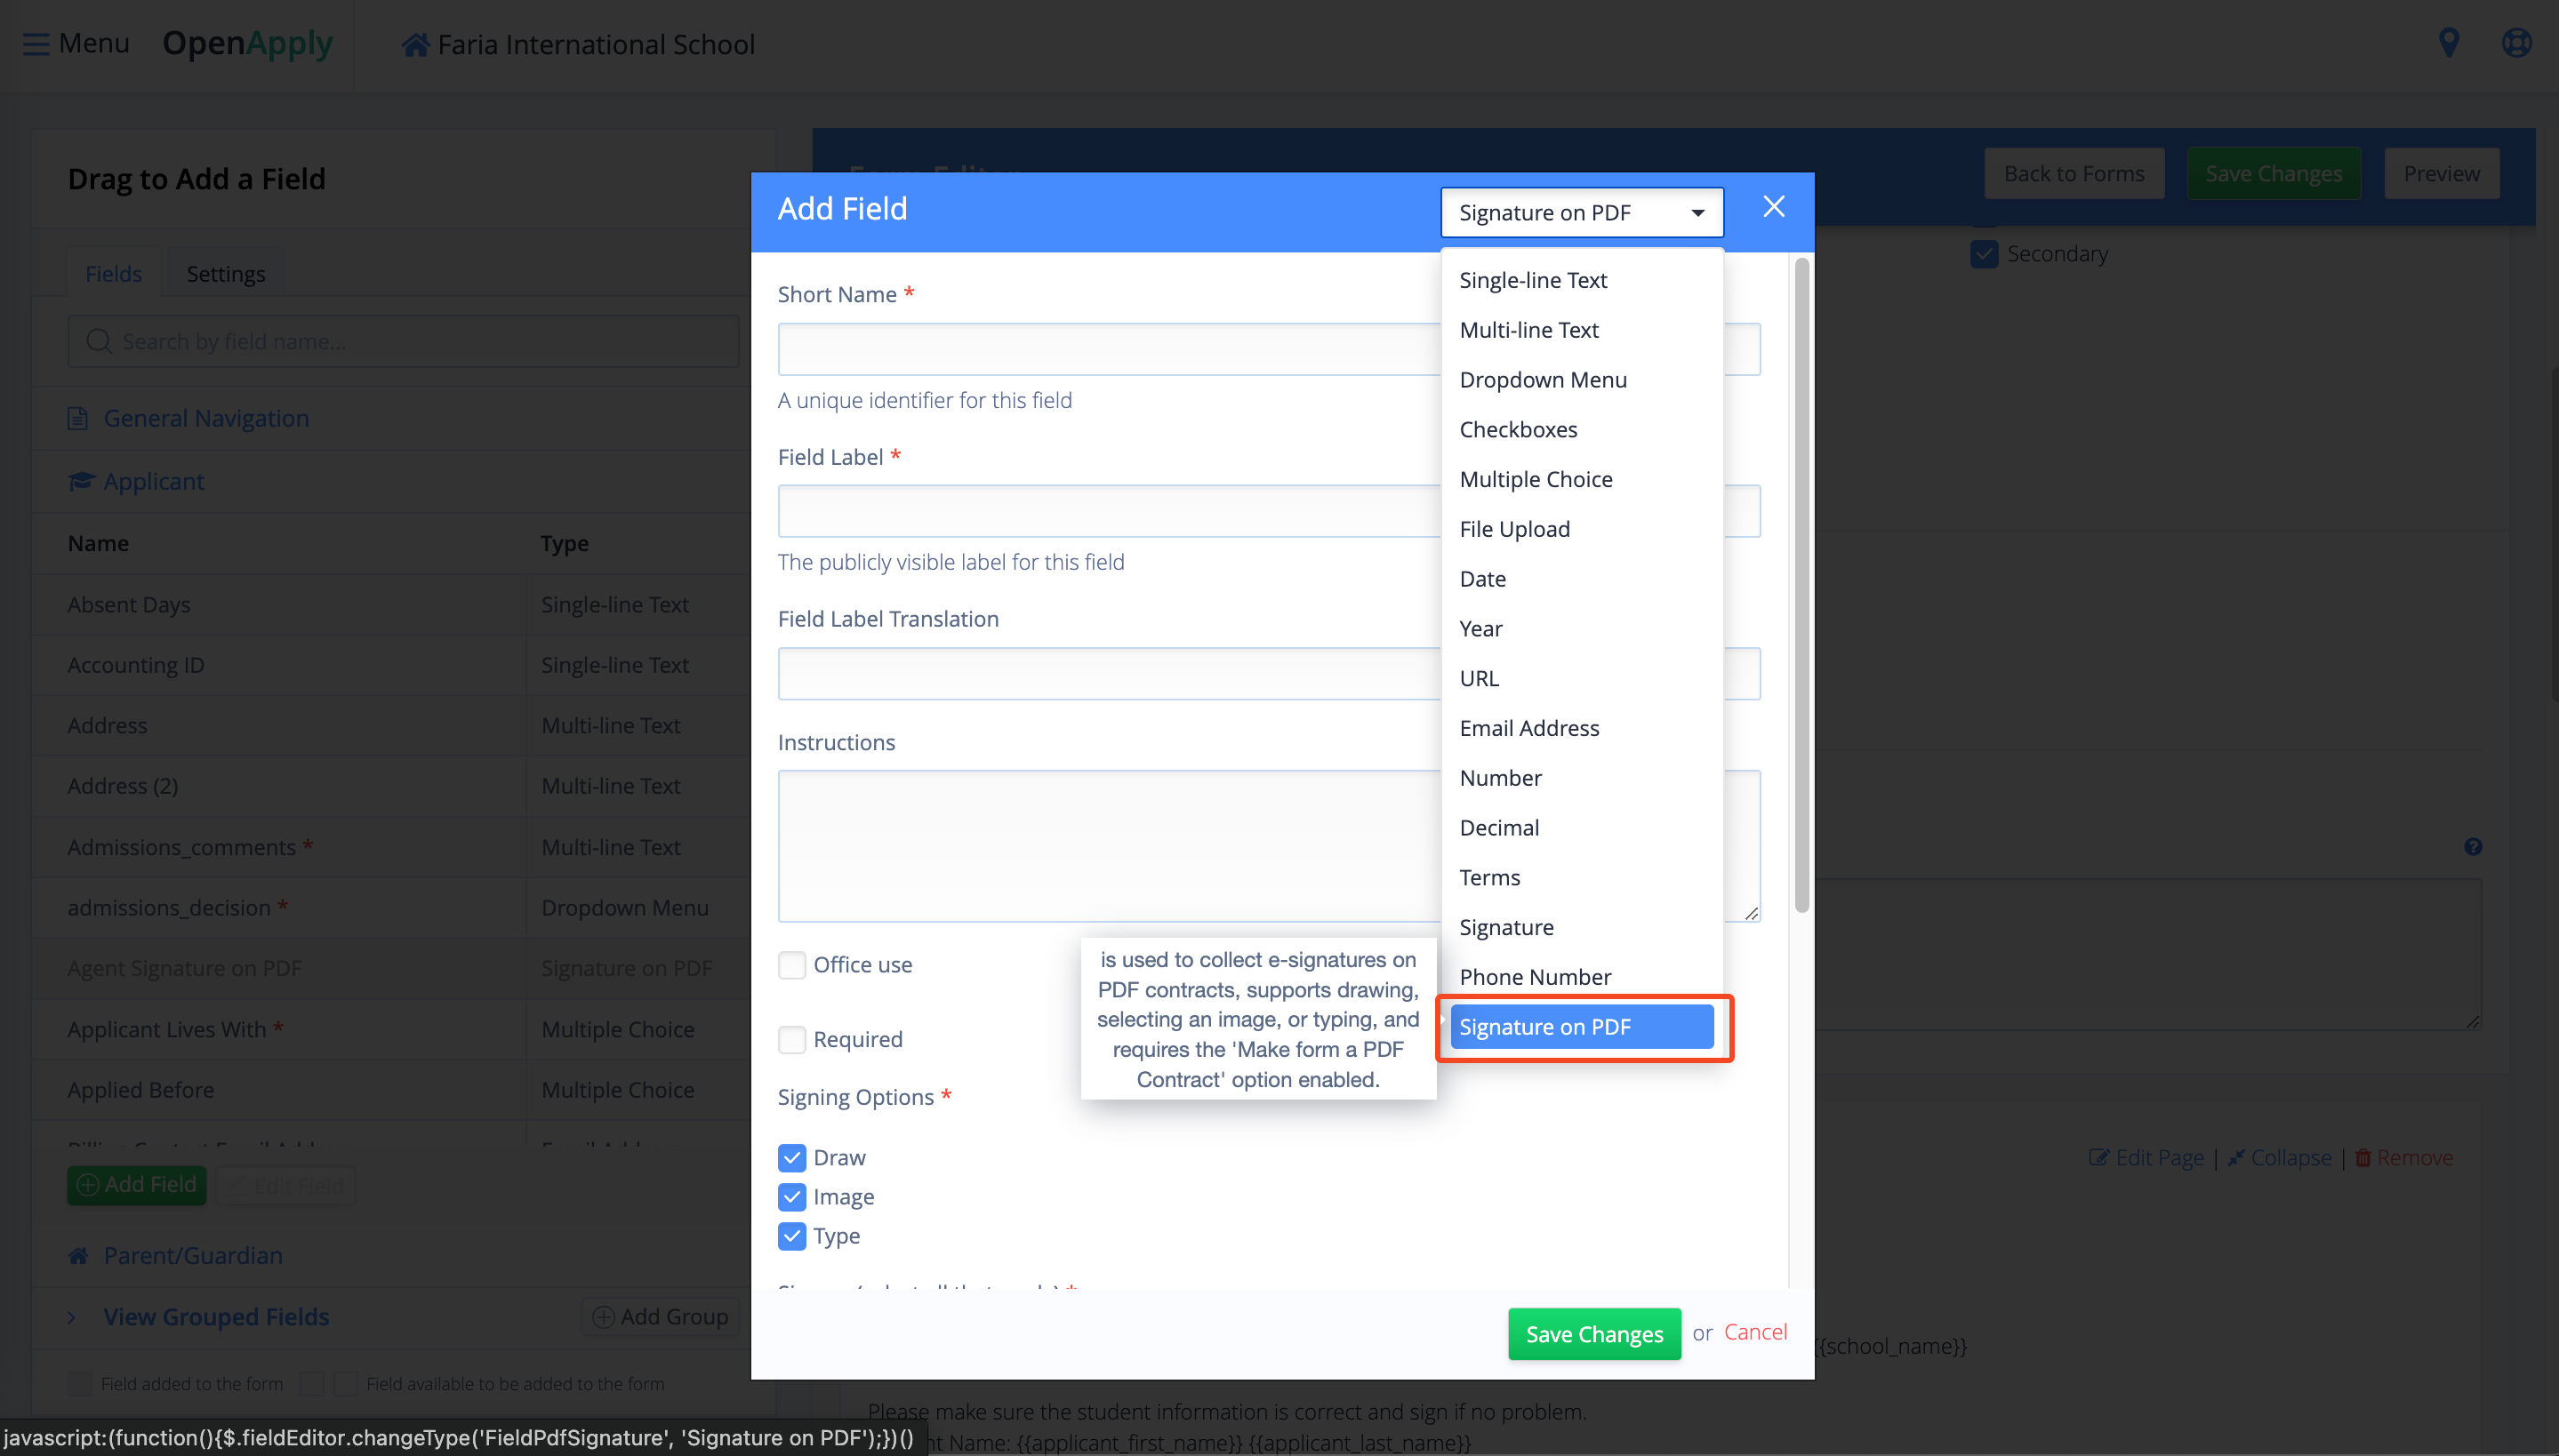Click the Applicant graduation cap icon
The image size is (2559, 1456).
point(80,481)
